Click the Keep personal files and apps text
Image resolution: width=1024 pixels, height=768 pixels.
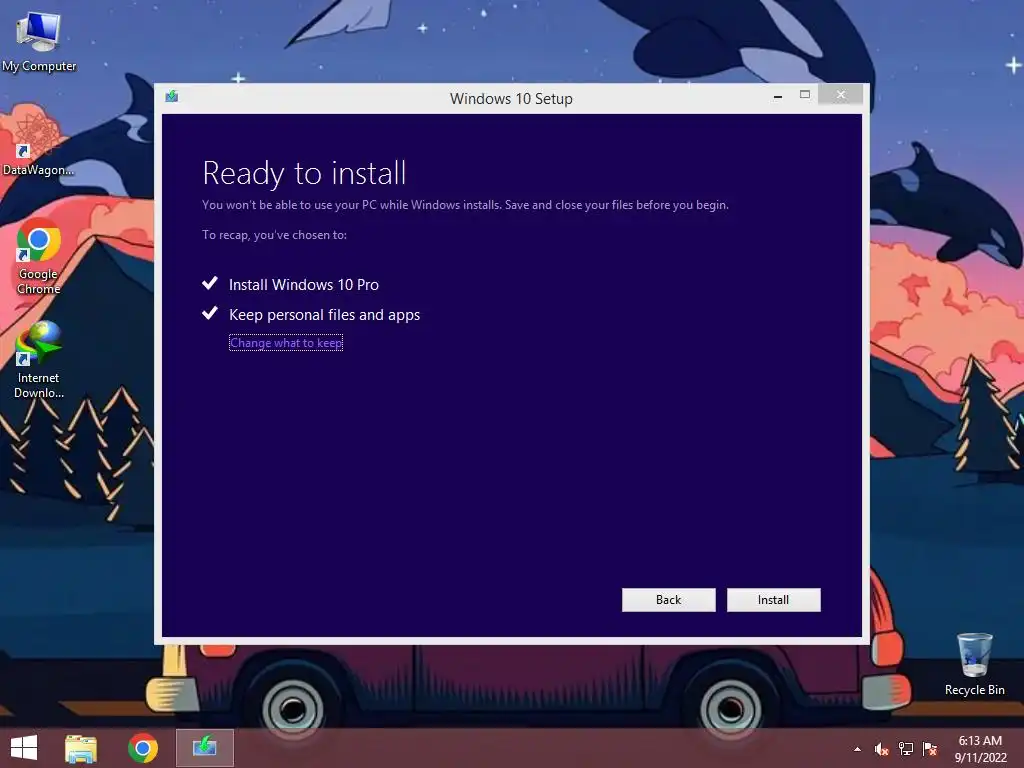(325, 315)
